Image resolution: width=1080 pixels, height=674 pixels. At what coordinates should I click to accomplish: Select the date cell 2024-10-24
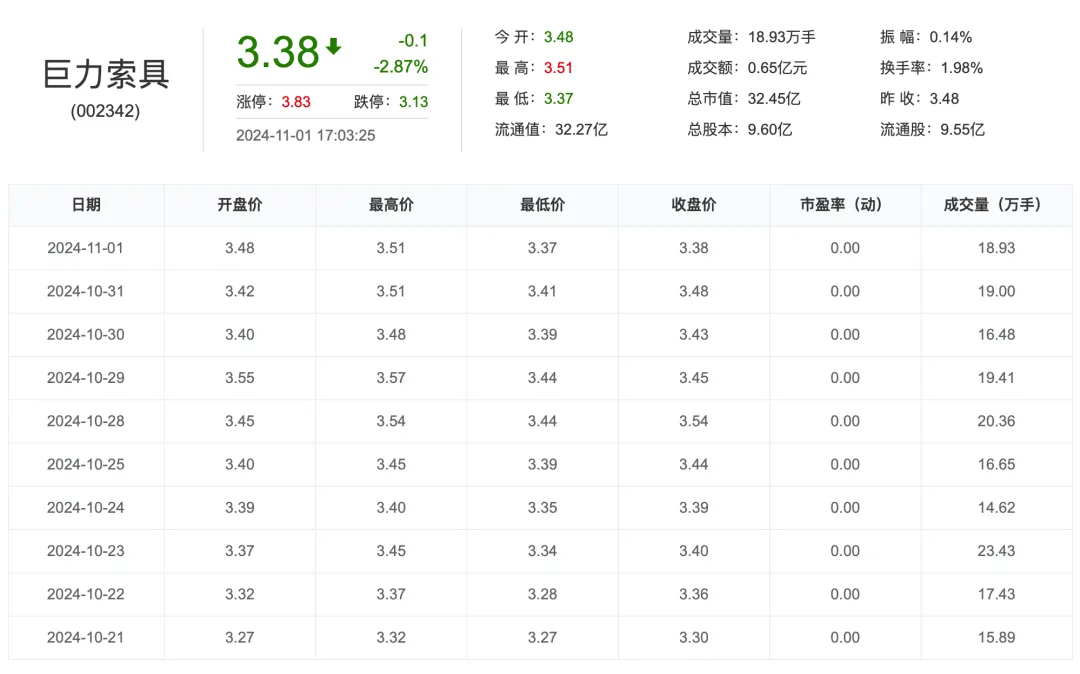click(85, 507)
